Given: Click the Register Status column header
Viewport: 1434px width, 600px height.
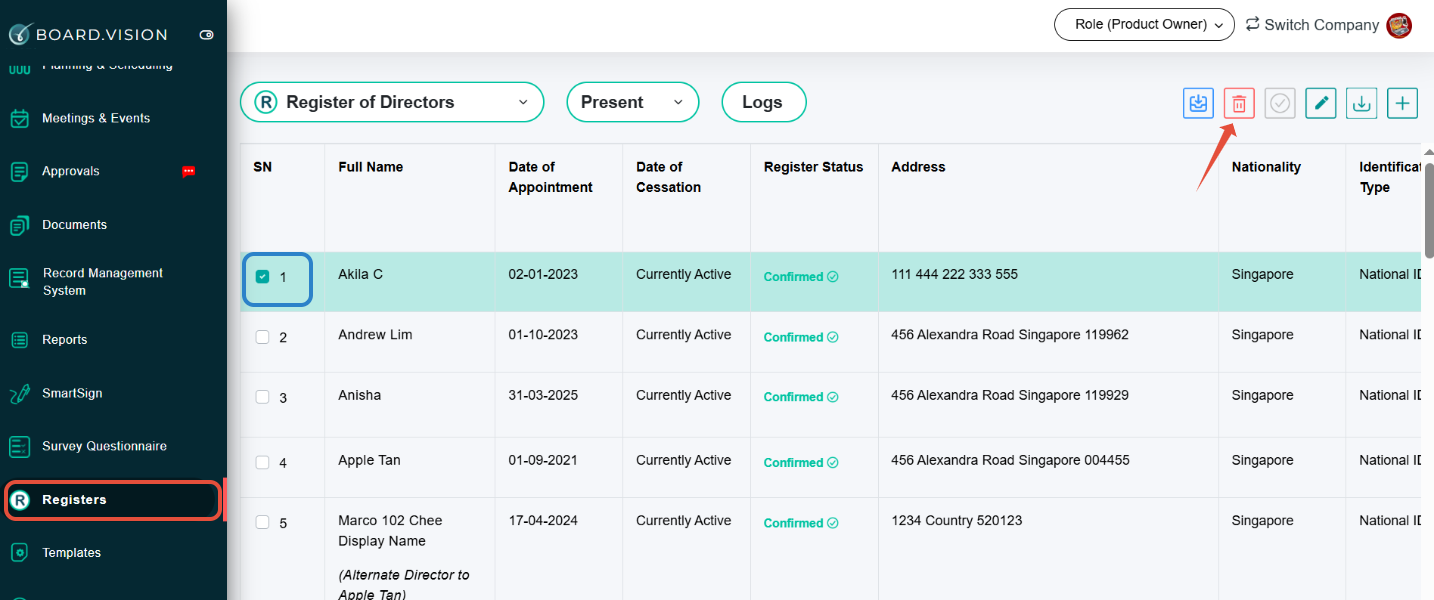Looking at the screenshot, I should pos(813,167).
